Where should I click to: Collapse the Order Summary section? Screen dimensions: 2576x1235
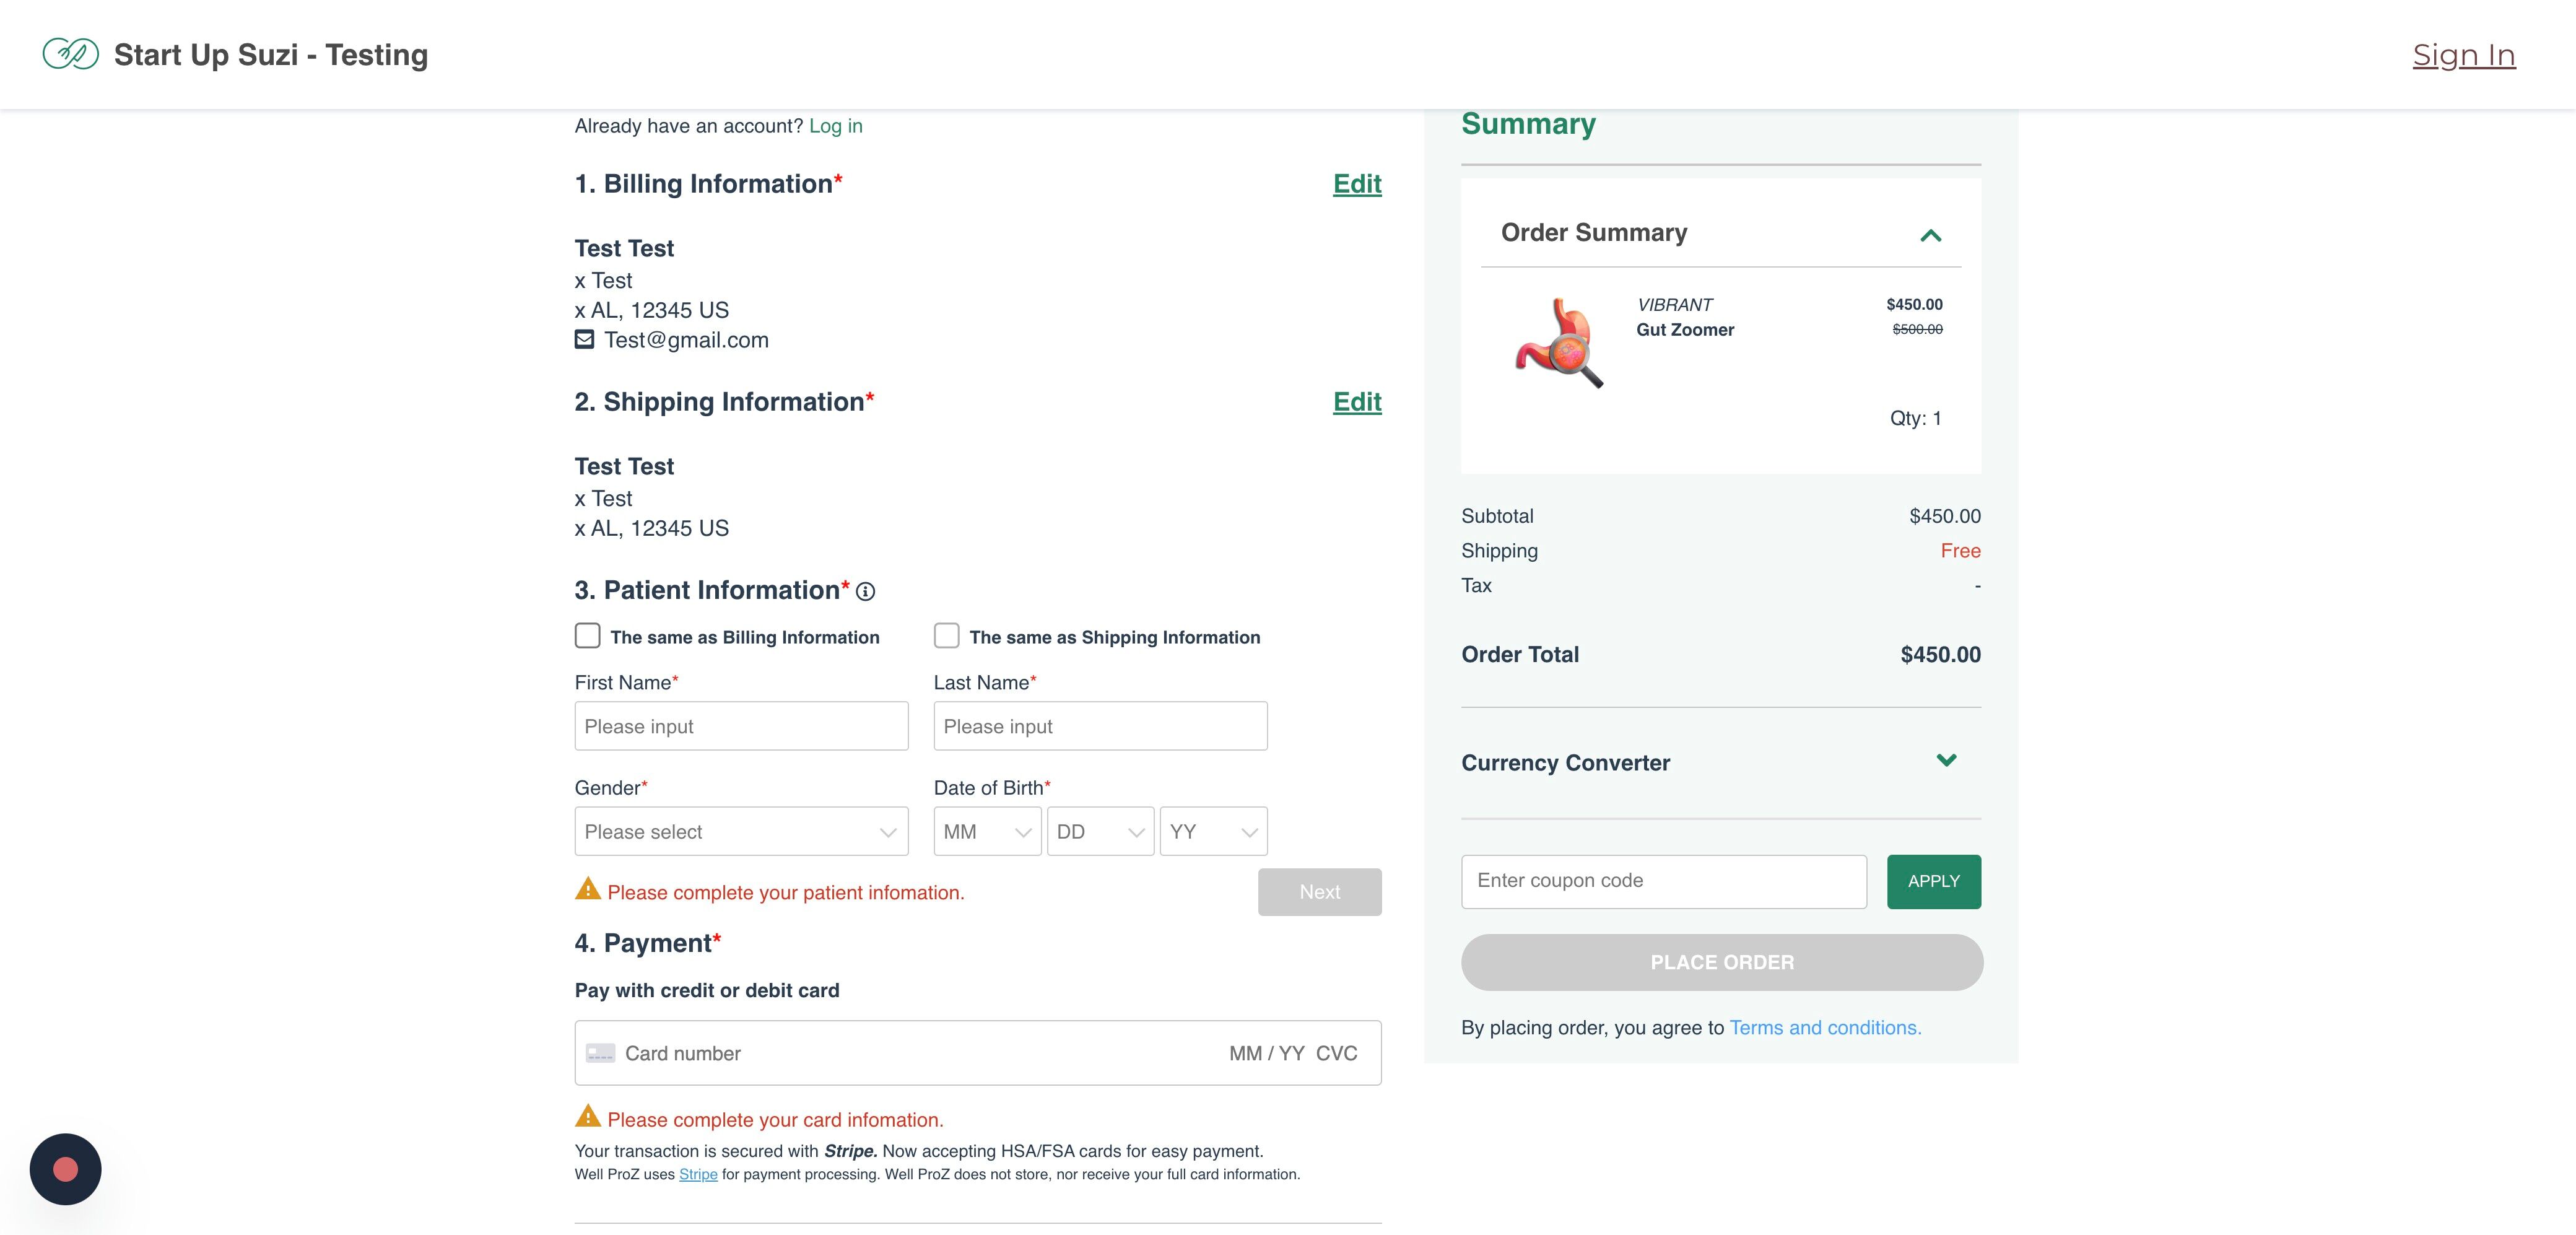point(1931,236)
